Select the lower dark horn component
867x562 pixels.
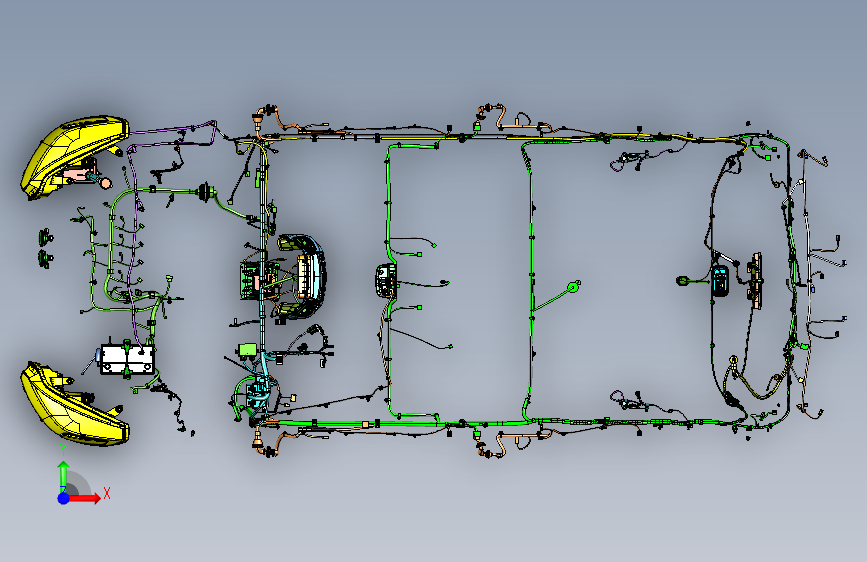[45, 258]
